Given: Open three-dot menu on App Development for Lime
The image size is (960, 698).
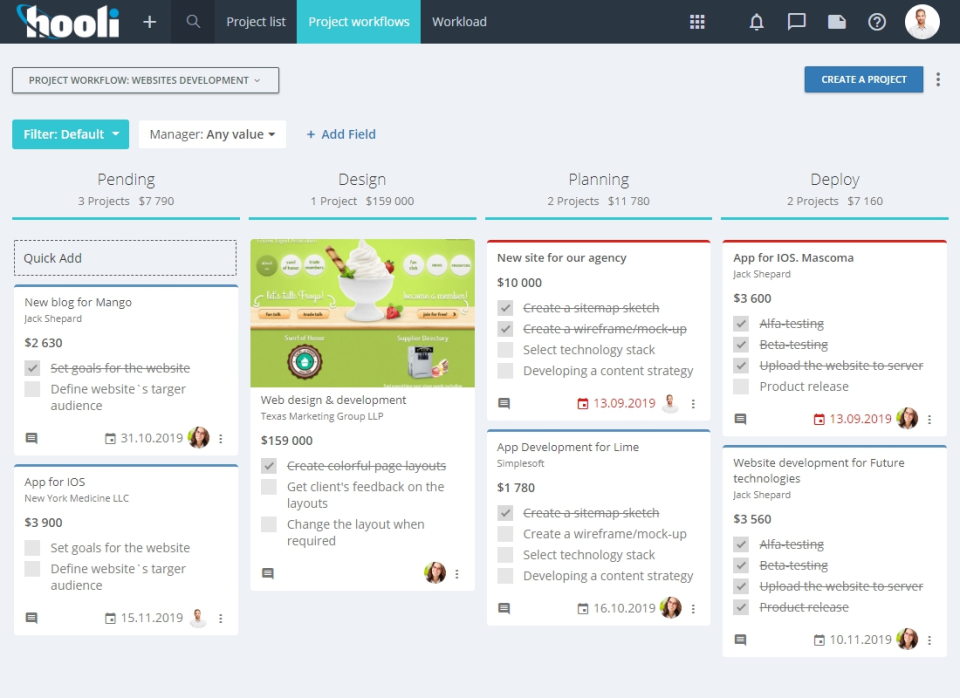Looking at the screenshot, I should pyautogui.click(x=693, y=609).
